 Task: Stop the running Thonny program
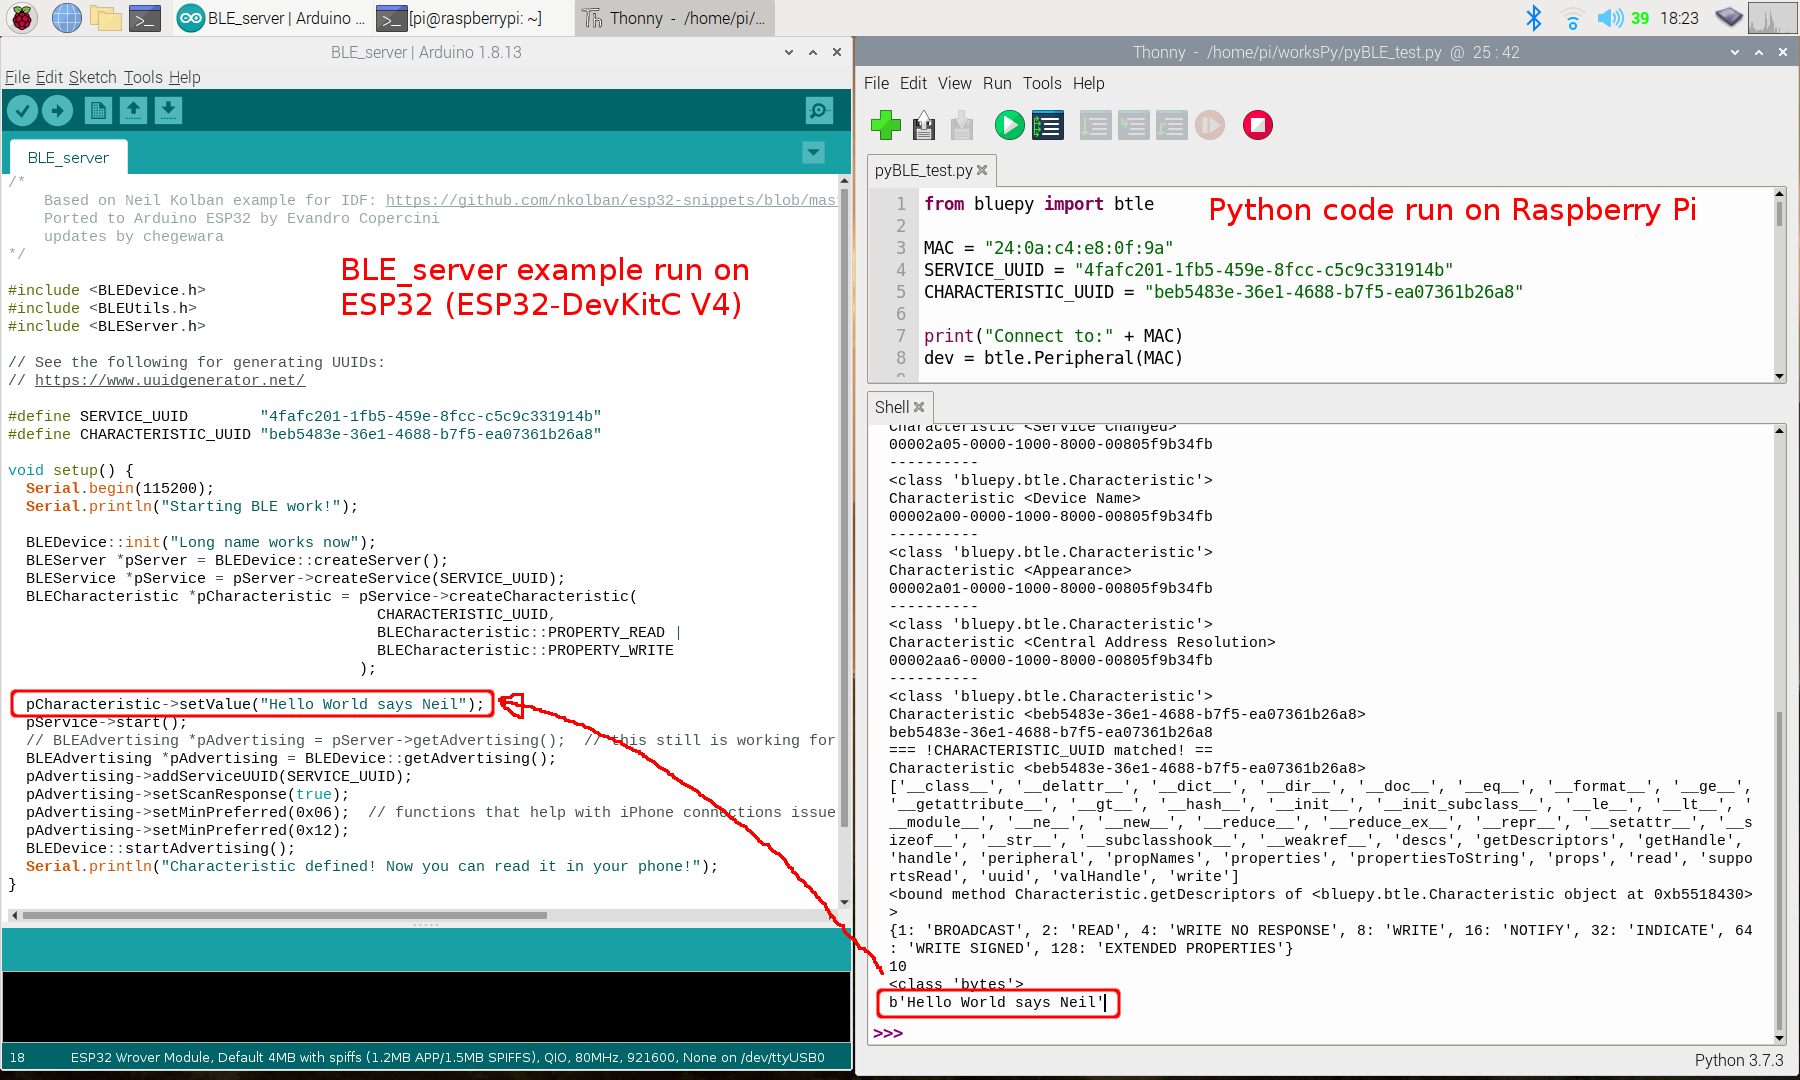click(1258, 125)
